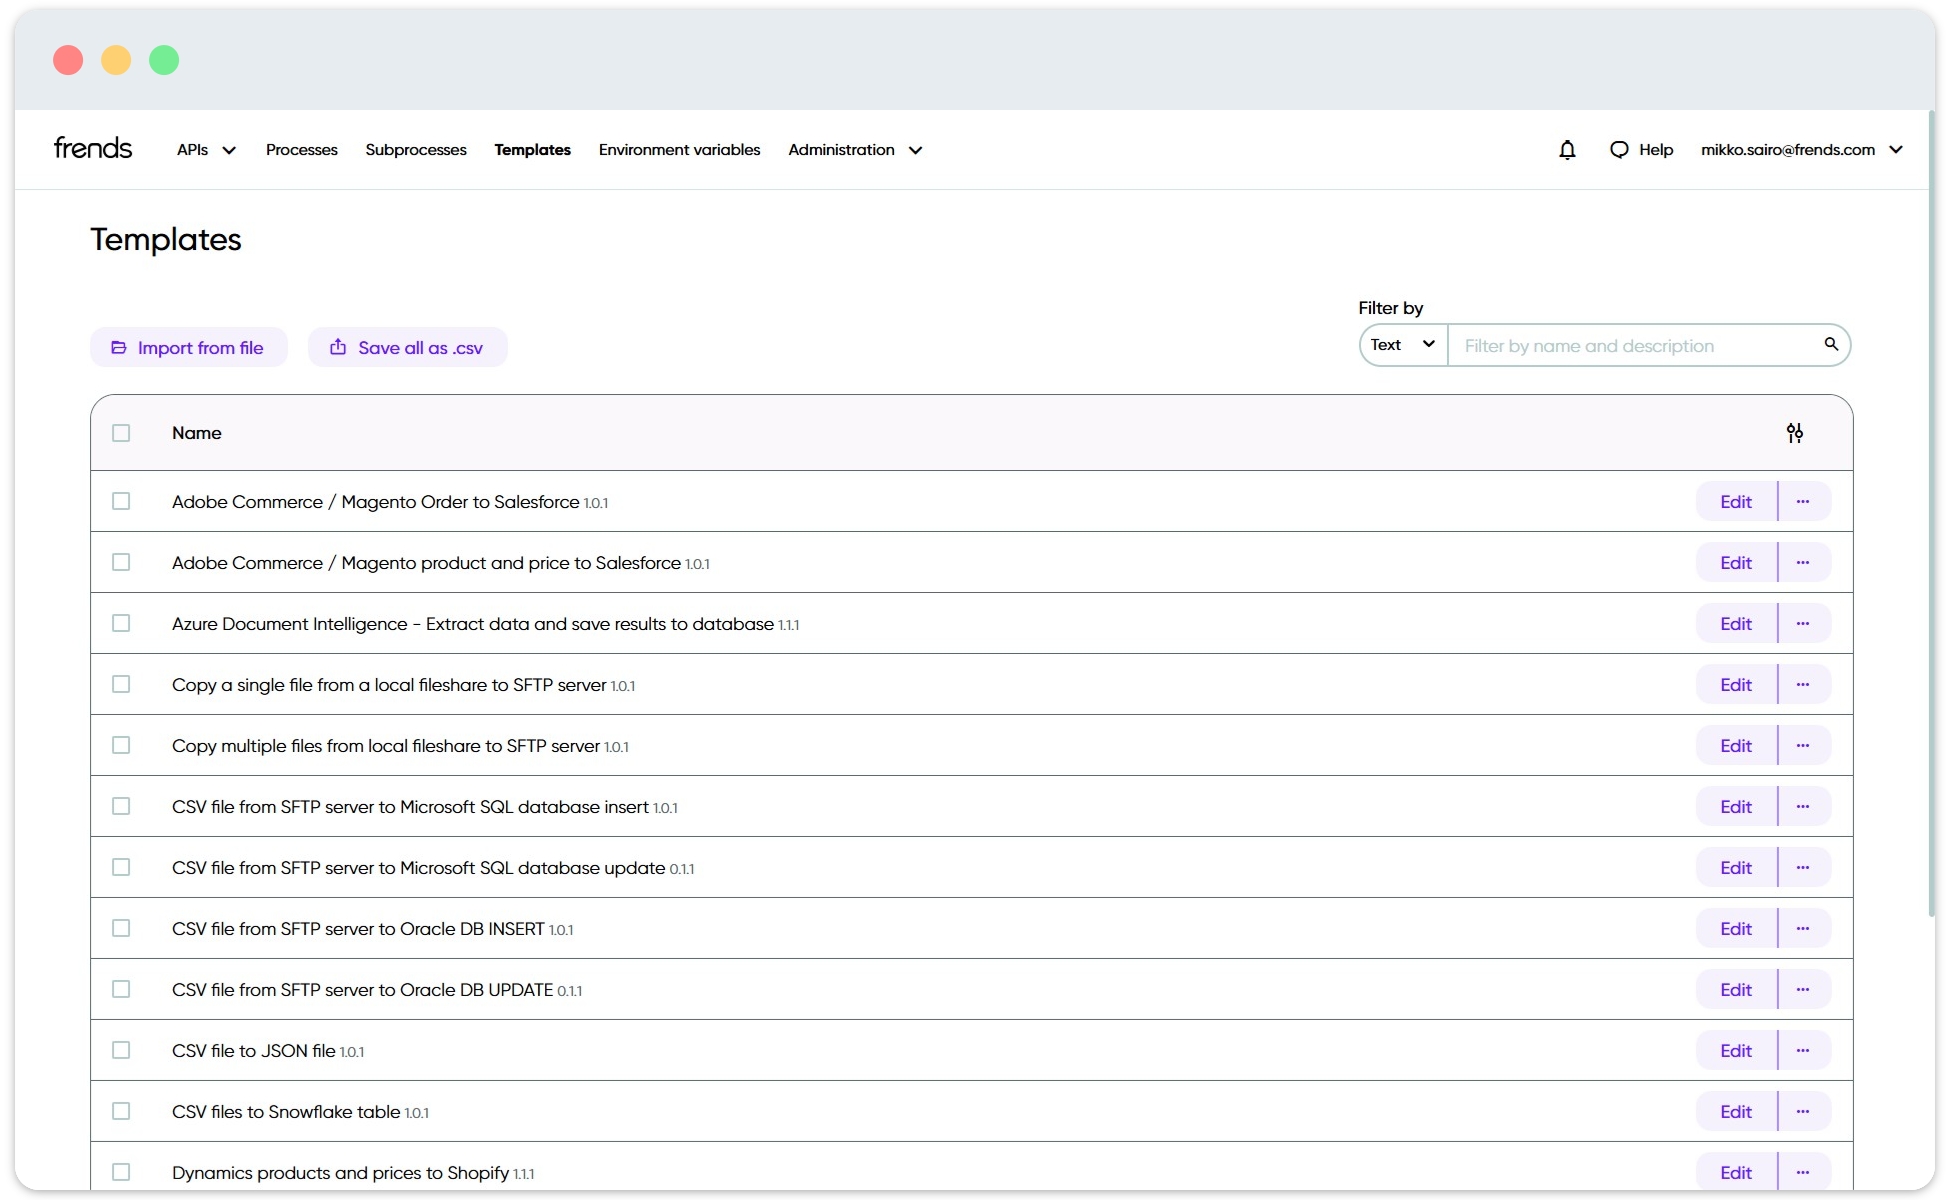Click the search magnifier icon in filter

tap(1831, 344)
